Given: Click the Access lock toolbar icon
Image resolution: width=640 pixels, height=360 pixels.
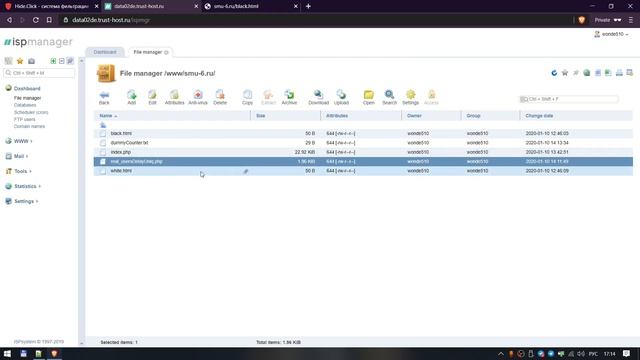Looking at the screenshot, I should click(431, 98).
